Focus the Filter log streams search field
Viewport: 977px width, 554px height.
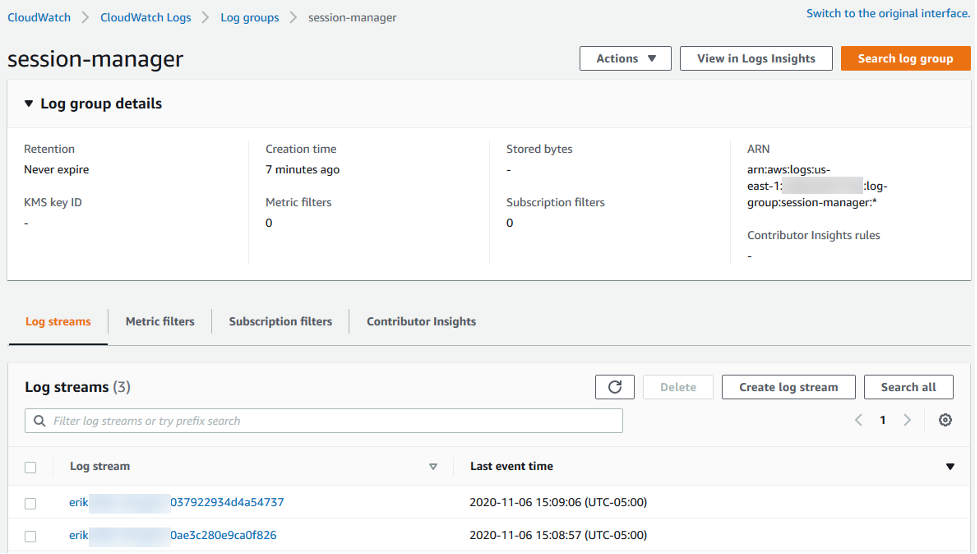coord(323,421)
